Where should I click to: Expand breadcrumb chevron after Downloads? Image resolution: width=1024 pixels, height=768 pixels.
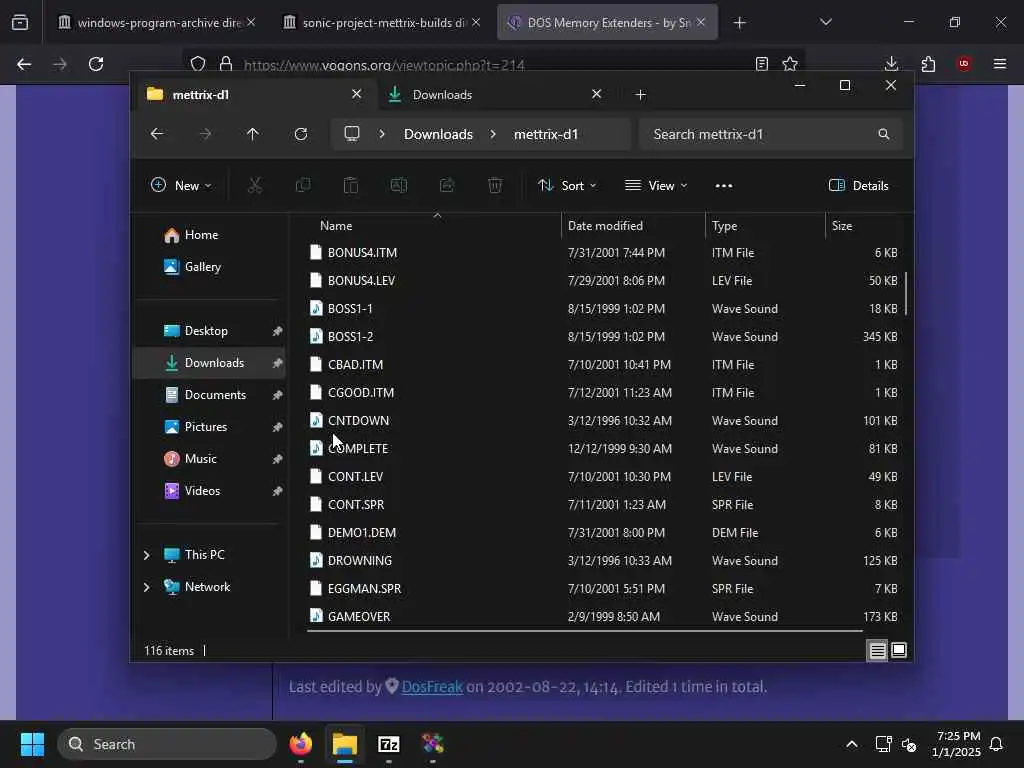(x=493, y=134)
